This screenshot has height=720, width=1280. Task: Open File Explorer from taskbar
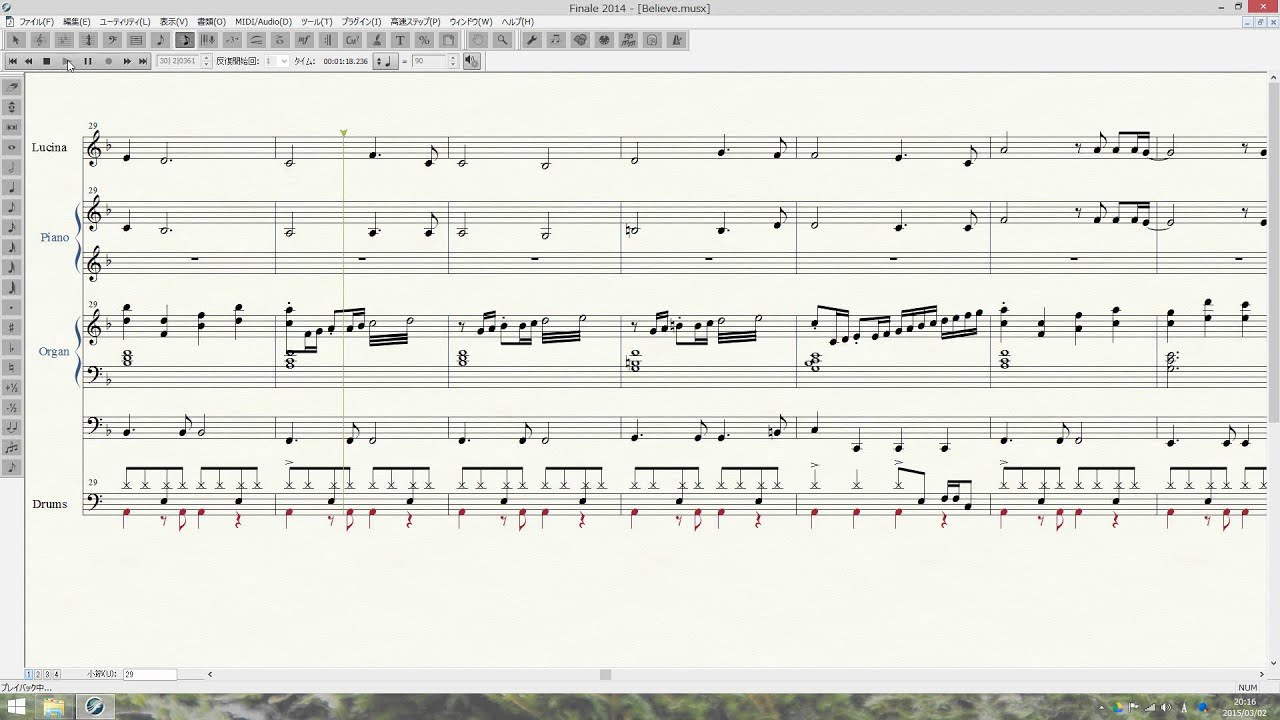[54, 707]
